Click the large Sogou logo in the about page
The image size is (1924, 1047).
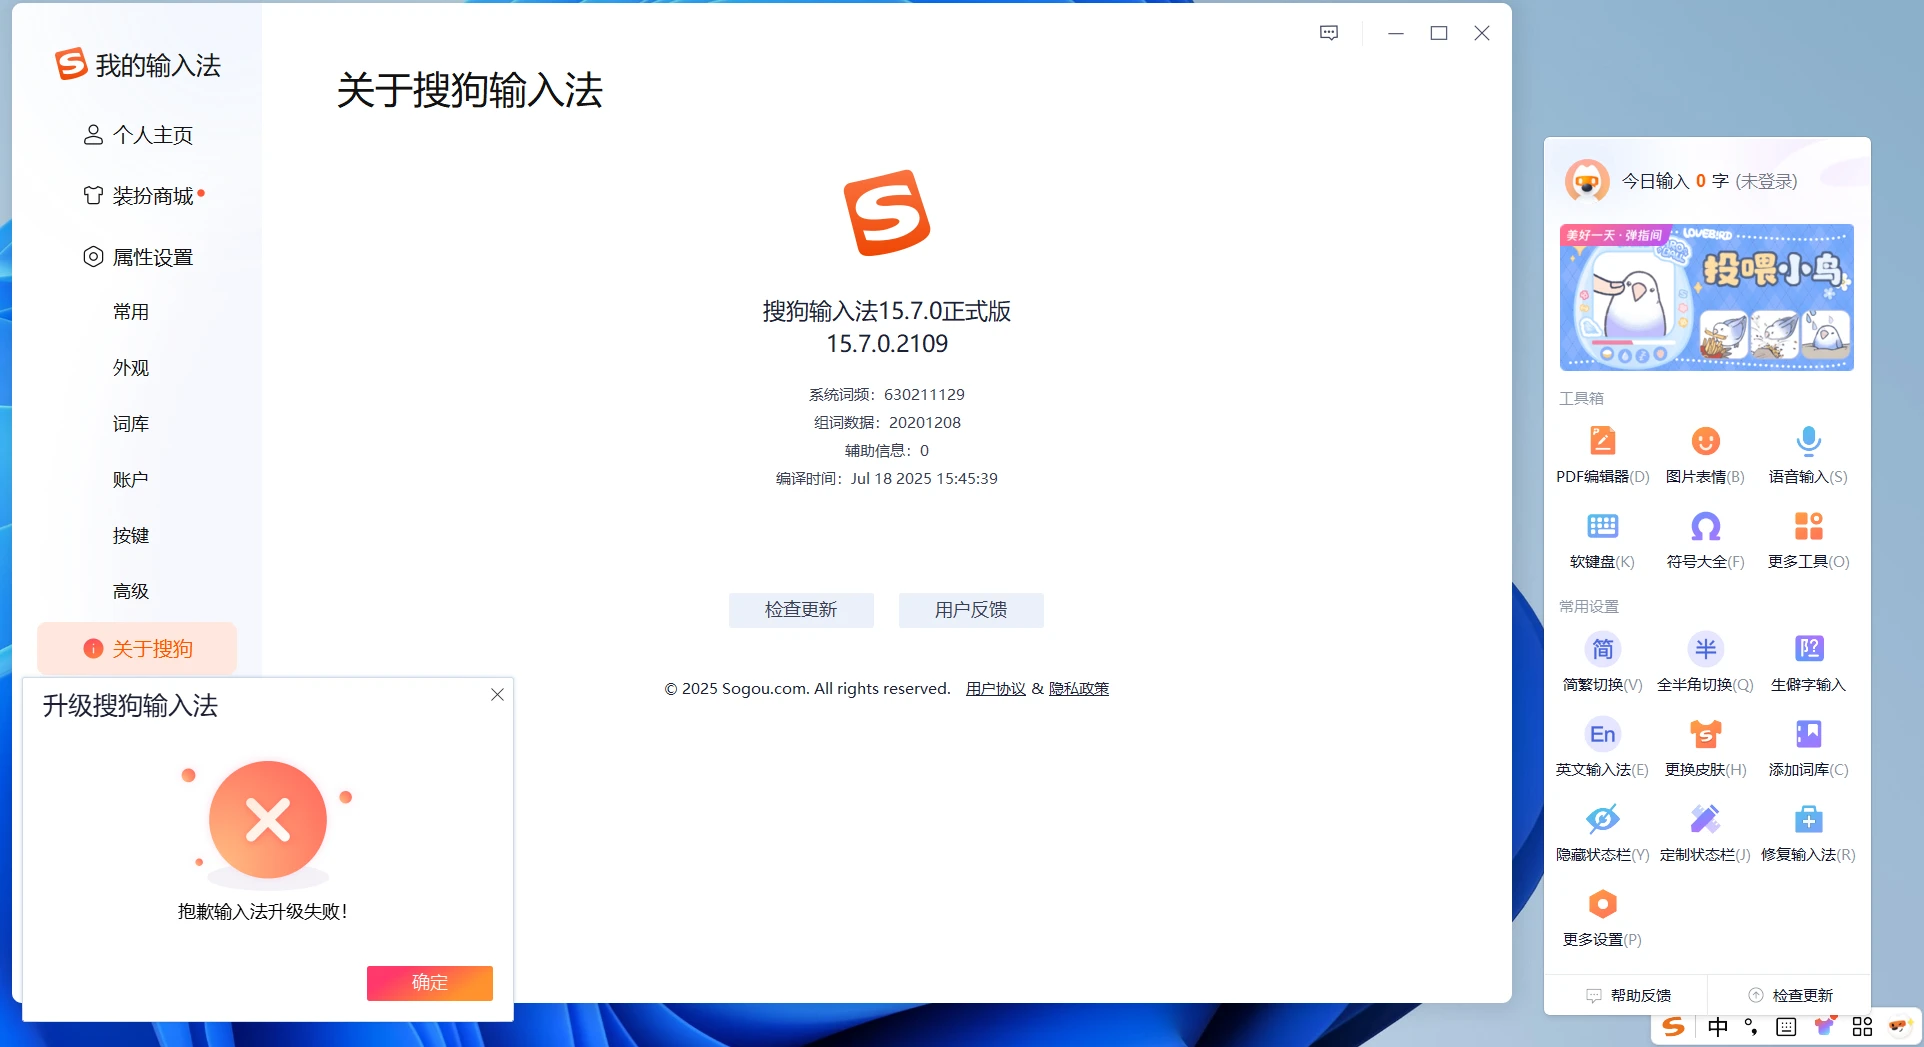point(887,213)
